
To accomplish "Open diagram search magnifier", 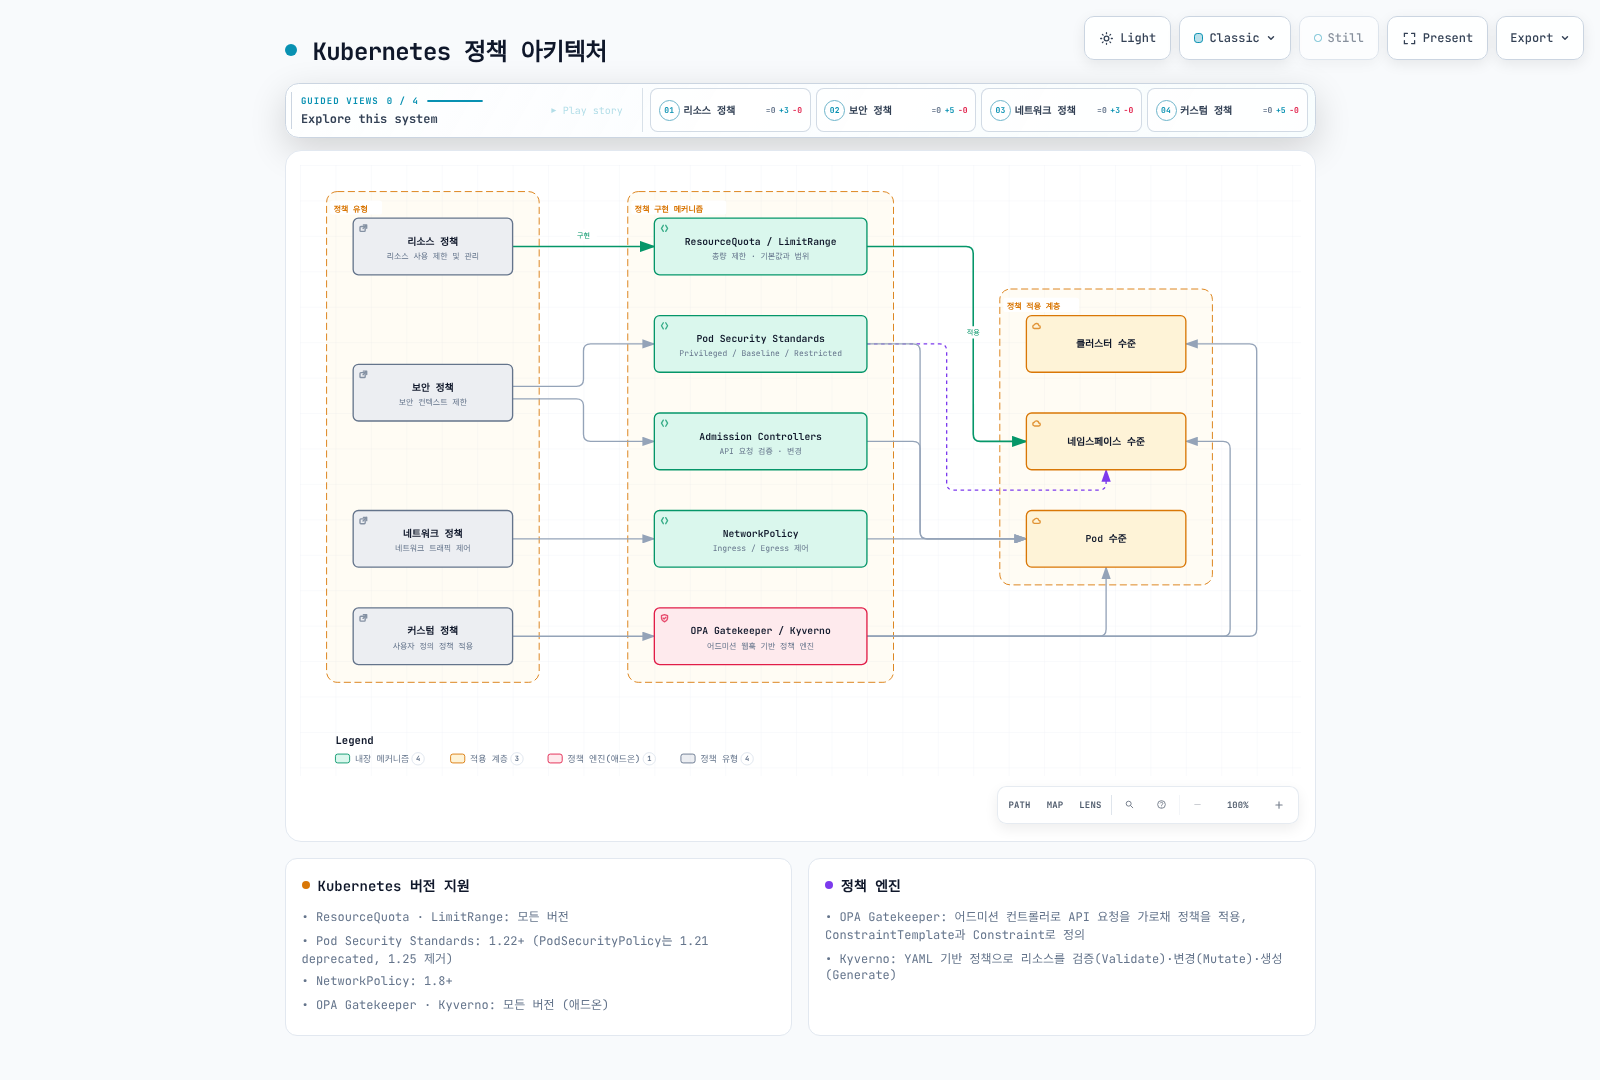I will tap(1129, 805).
